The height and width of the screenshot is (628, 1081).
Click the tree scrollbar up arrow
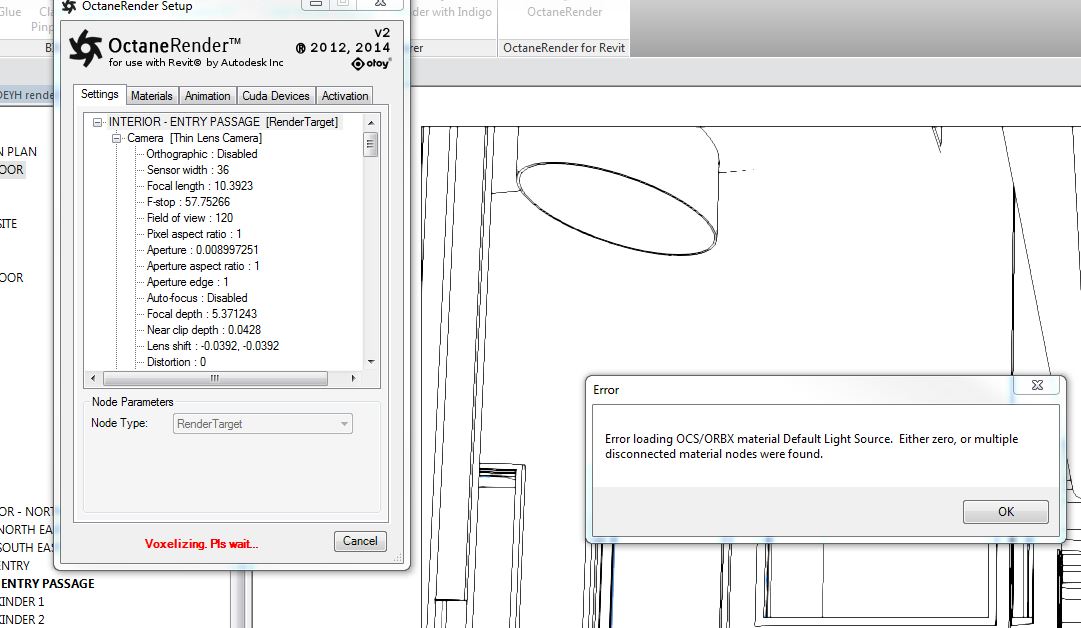tap(371, 123)
